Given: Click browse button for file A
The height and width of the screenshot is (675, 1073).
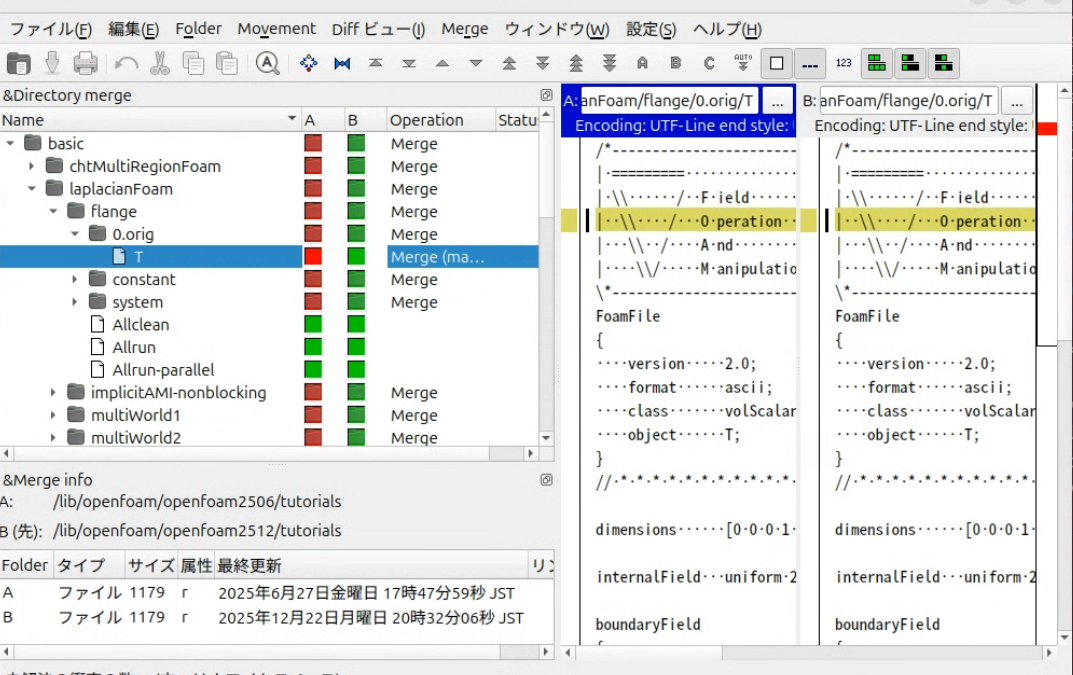Looking at the screenshot, I should click(777, 101).
